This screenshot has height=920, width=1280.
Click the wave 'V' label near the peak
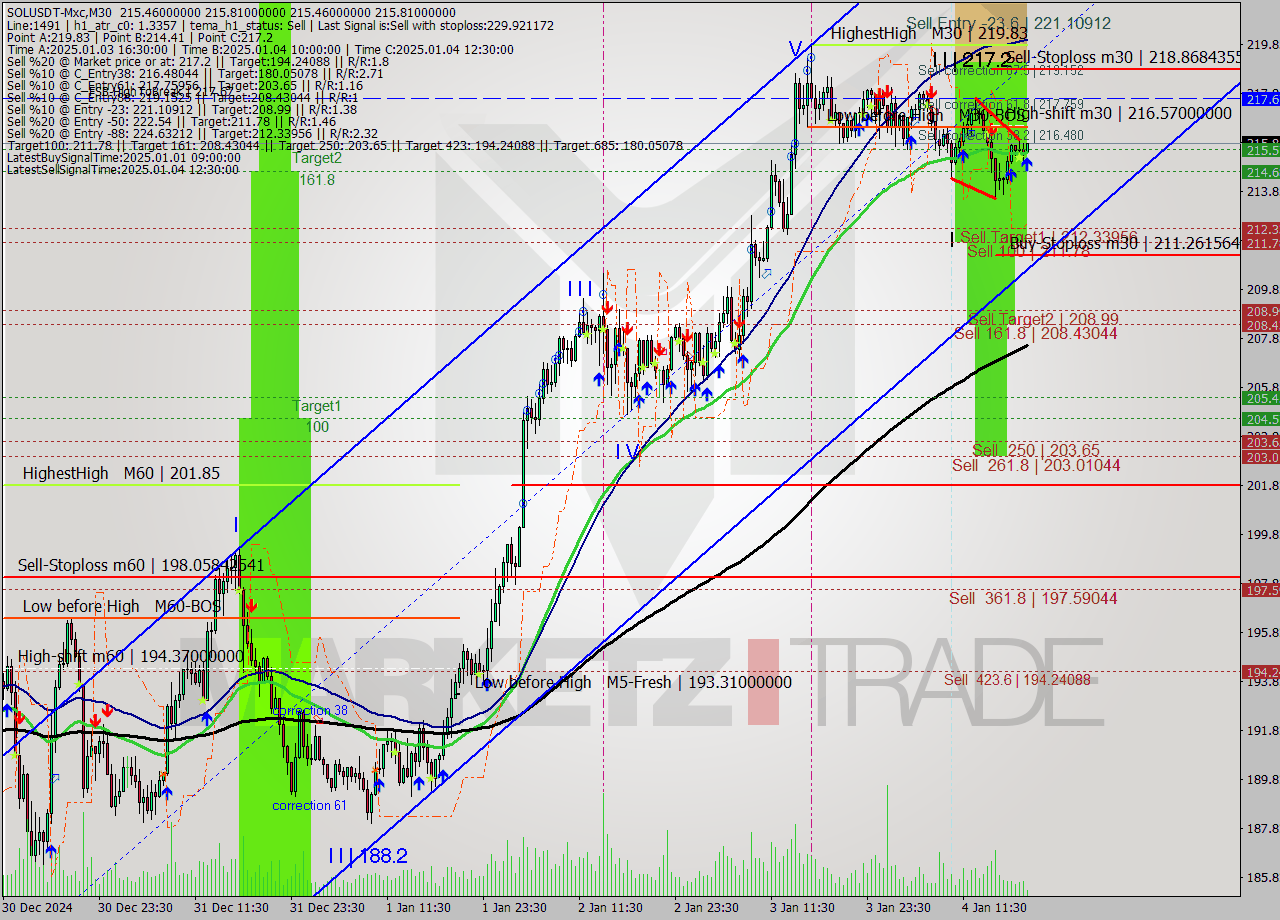point(795,48)
